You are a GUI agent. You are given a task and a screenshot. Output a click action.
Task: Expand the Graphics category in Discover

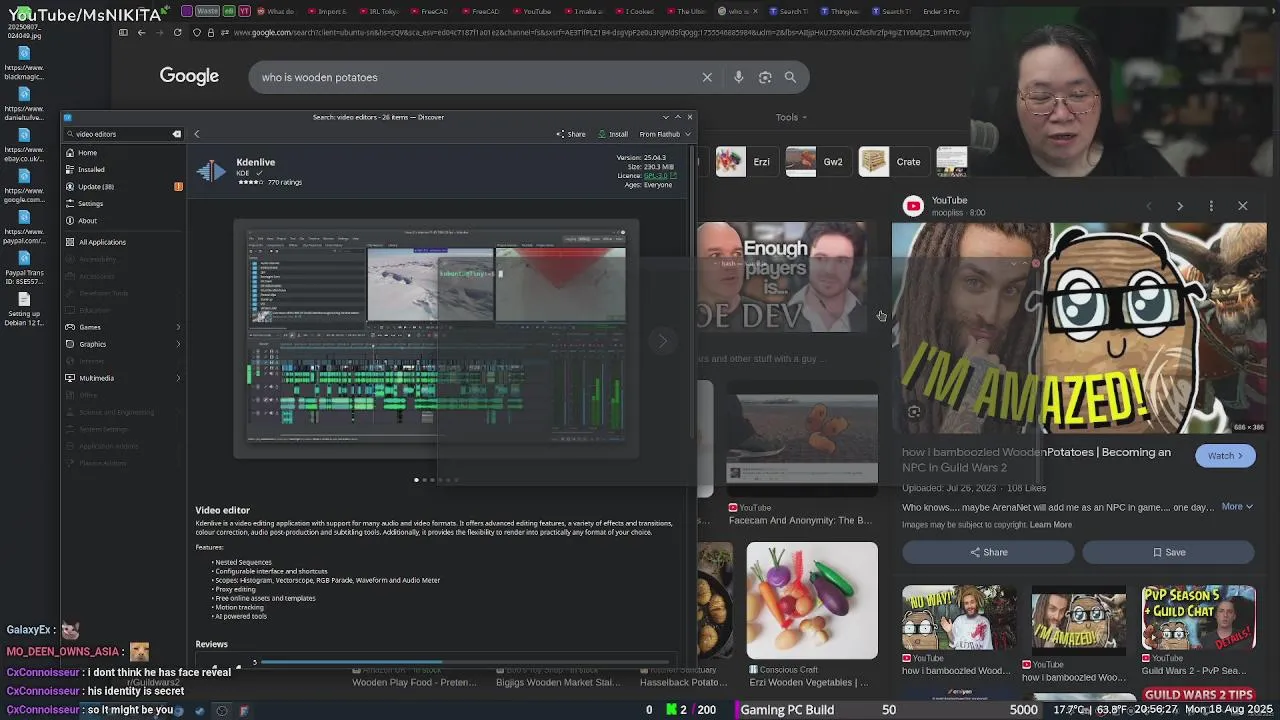coord(125,344)
